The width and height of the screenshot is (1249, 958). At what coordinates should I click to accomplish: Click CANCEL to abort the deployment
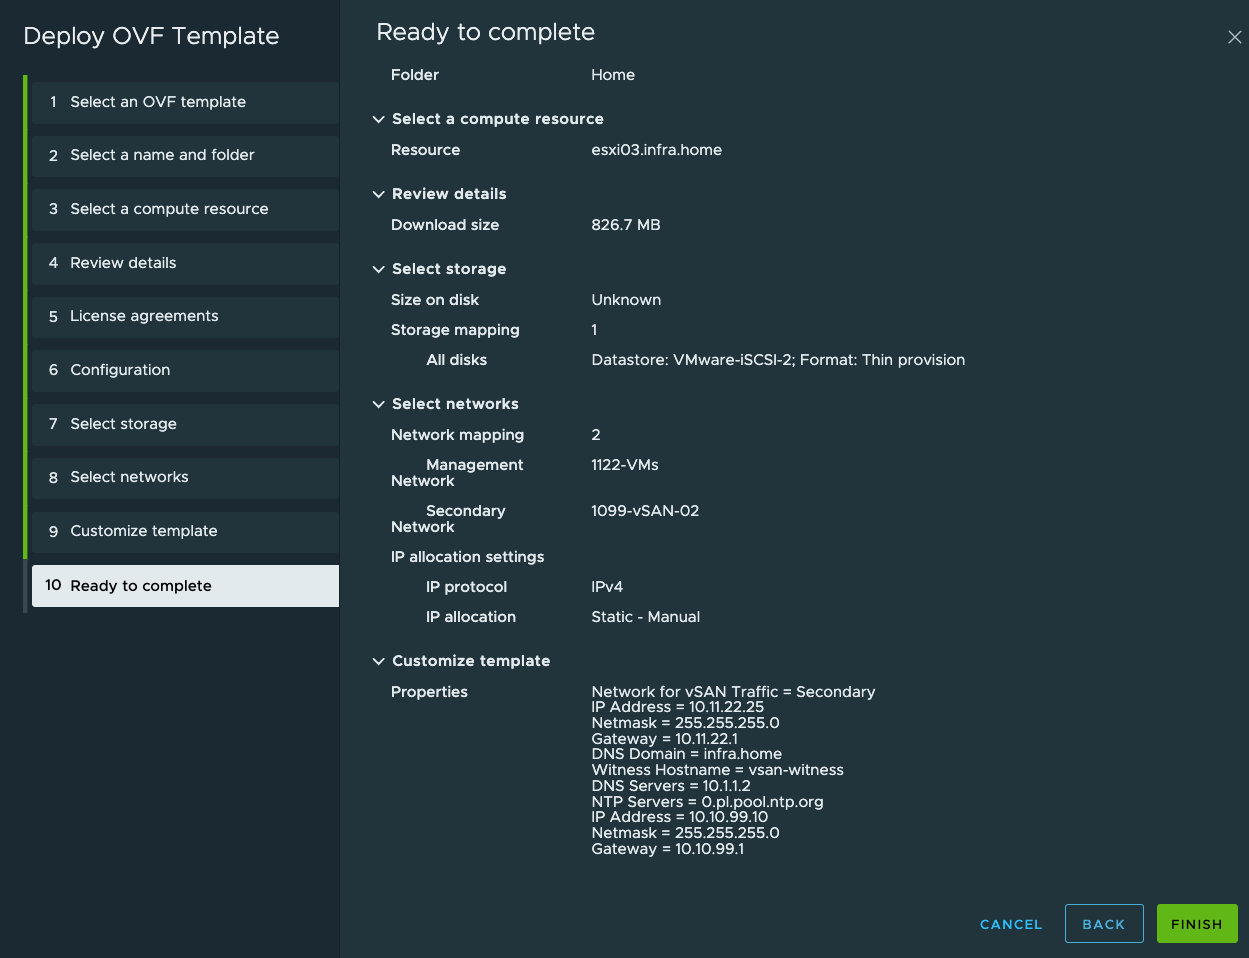(x=1010, y=924)
